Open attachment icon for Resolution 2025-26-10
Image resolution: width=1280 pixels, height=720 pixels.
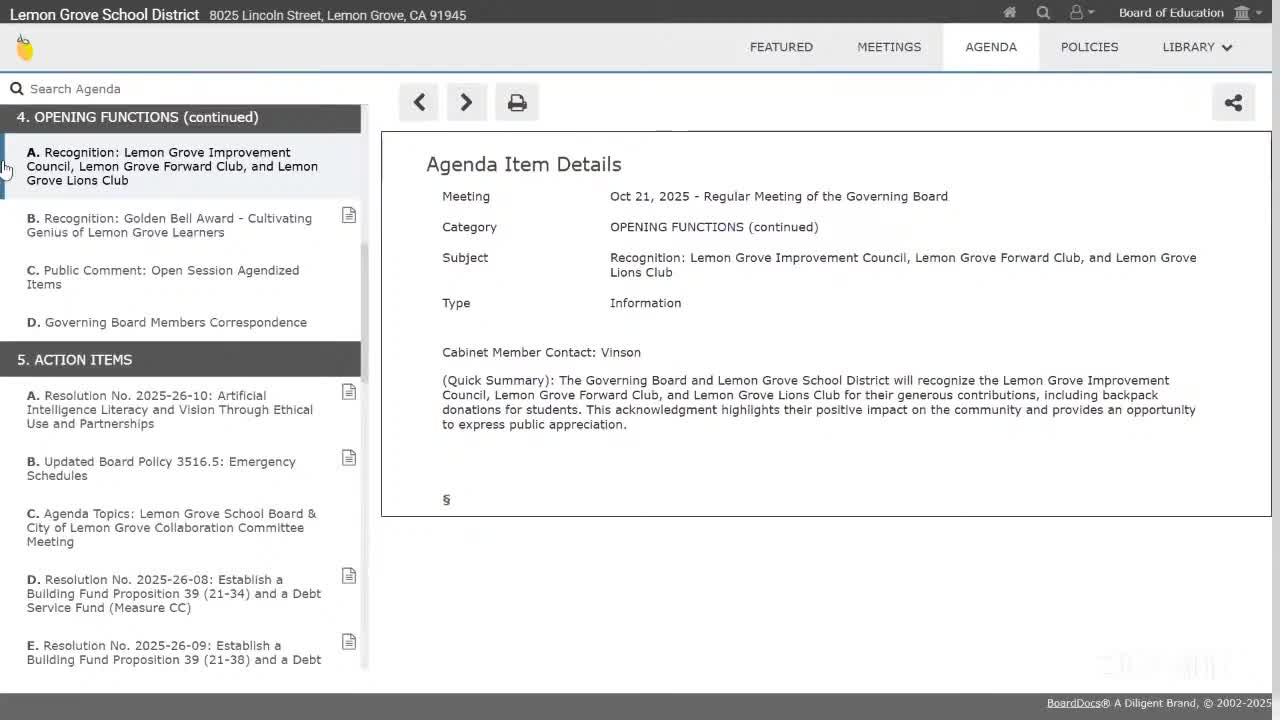[349, 392]
